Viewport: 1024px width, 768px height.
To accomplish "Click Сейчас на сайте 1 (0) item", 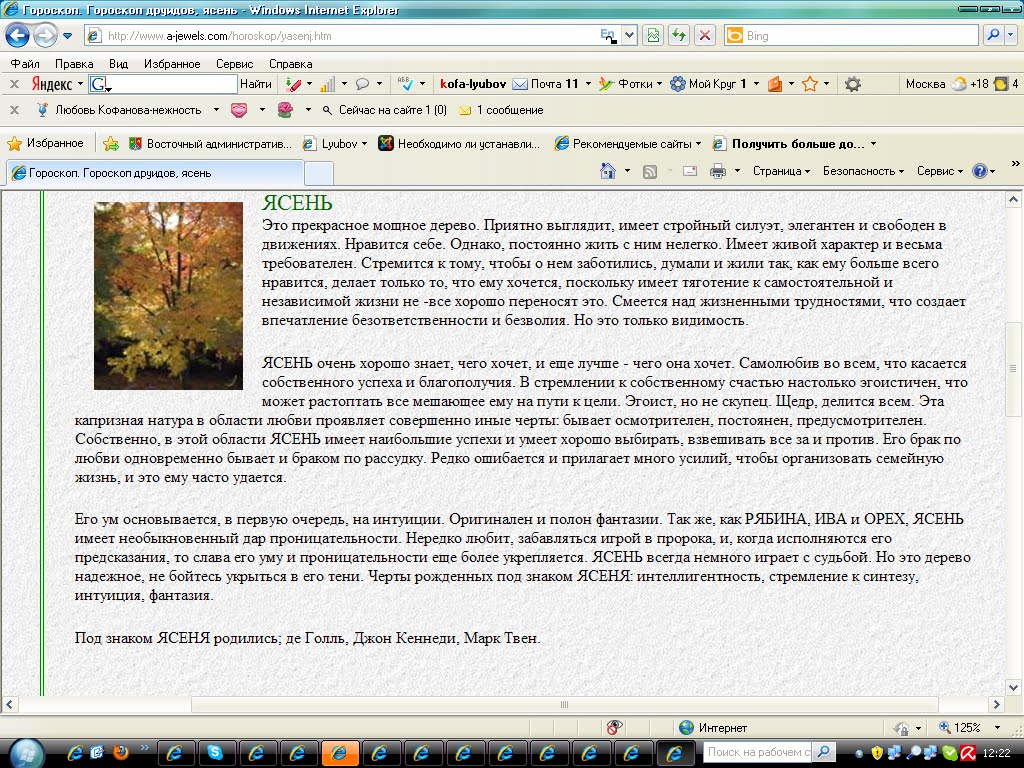I will tap(385, 110).
